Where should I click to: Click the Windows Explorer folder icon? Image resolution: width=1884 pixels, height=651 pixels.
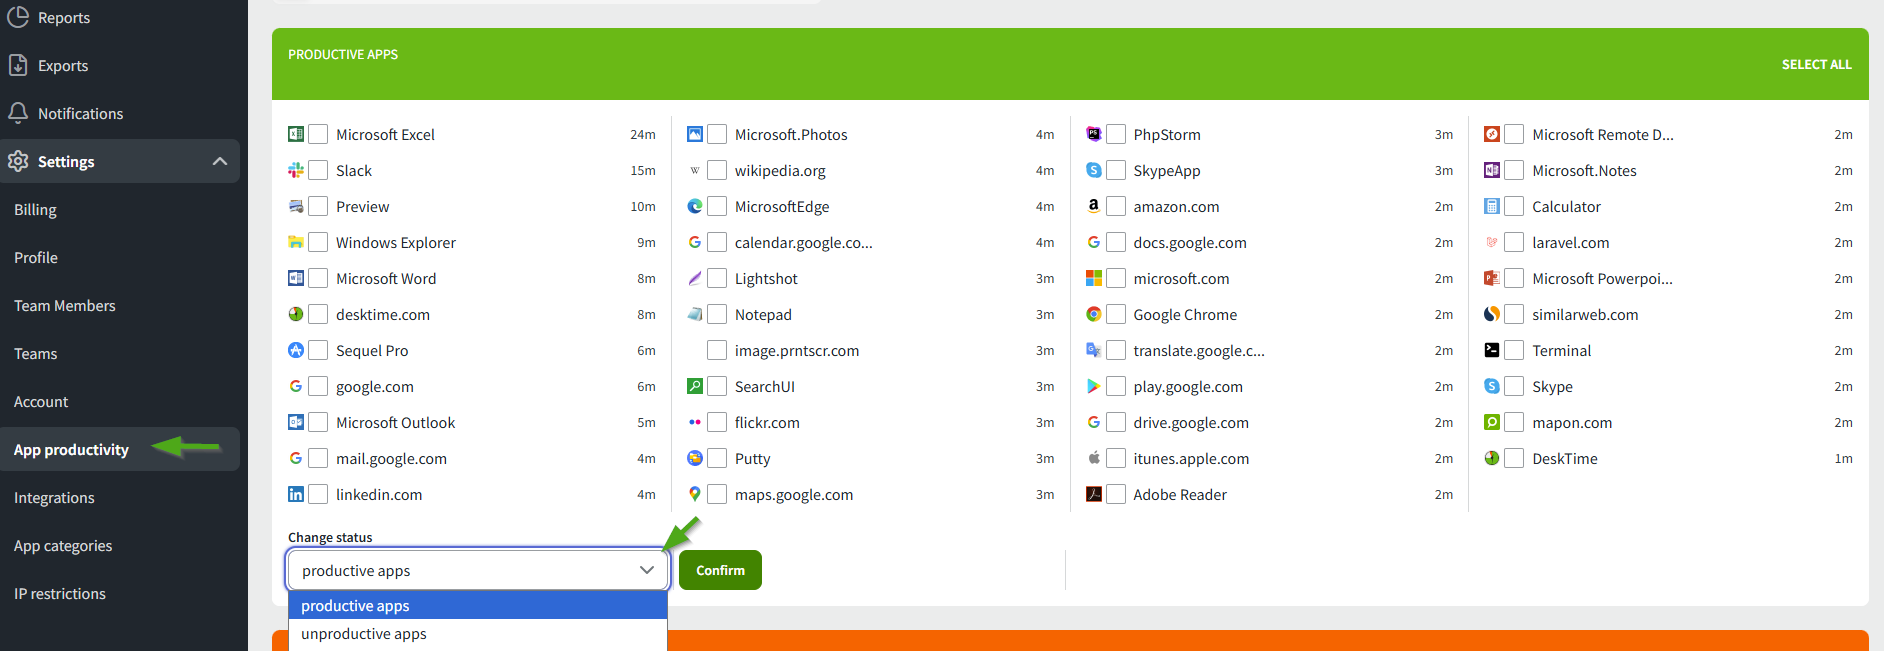click(x=296, y=242)
